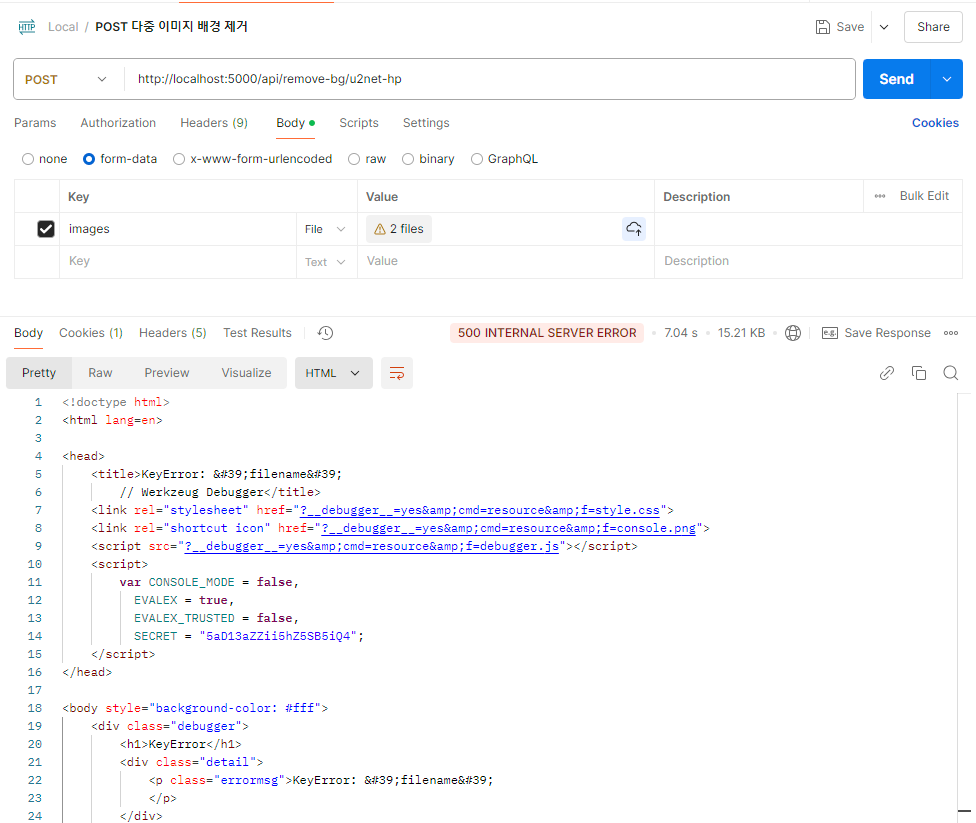The image size is (976, 823).
Task: Open the Params tab
Action: click(x=35, y=123)
